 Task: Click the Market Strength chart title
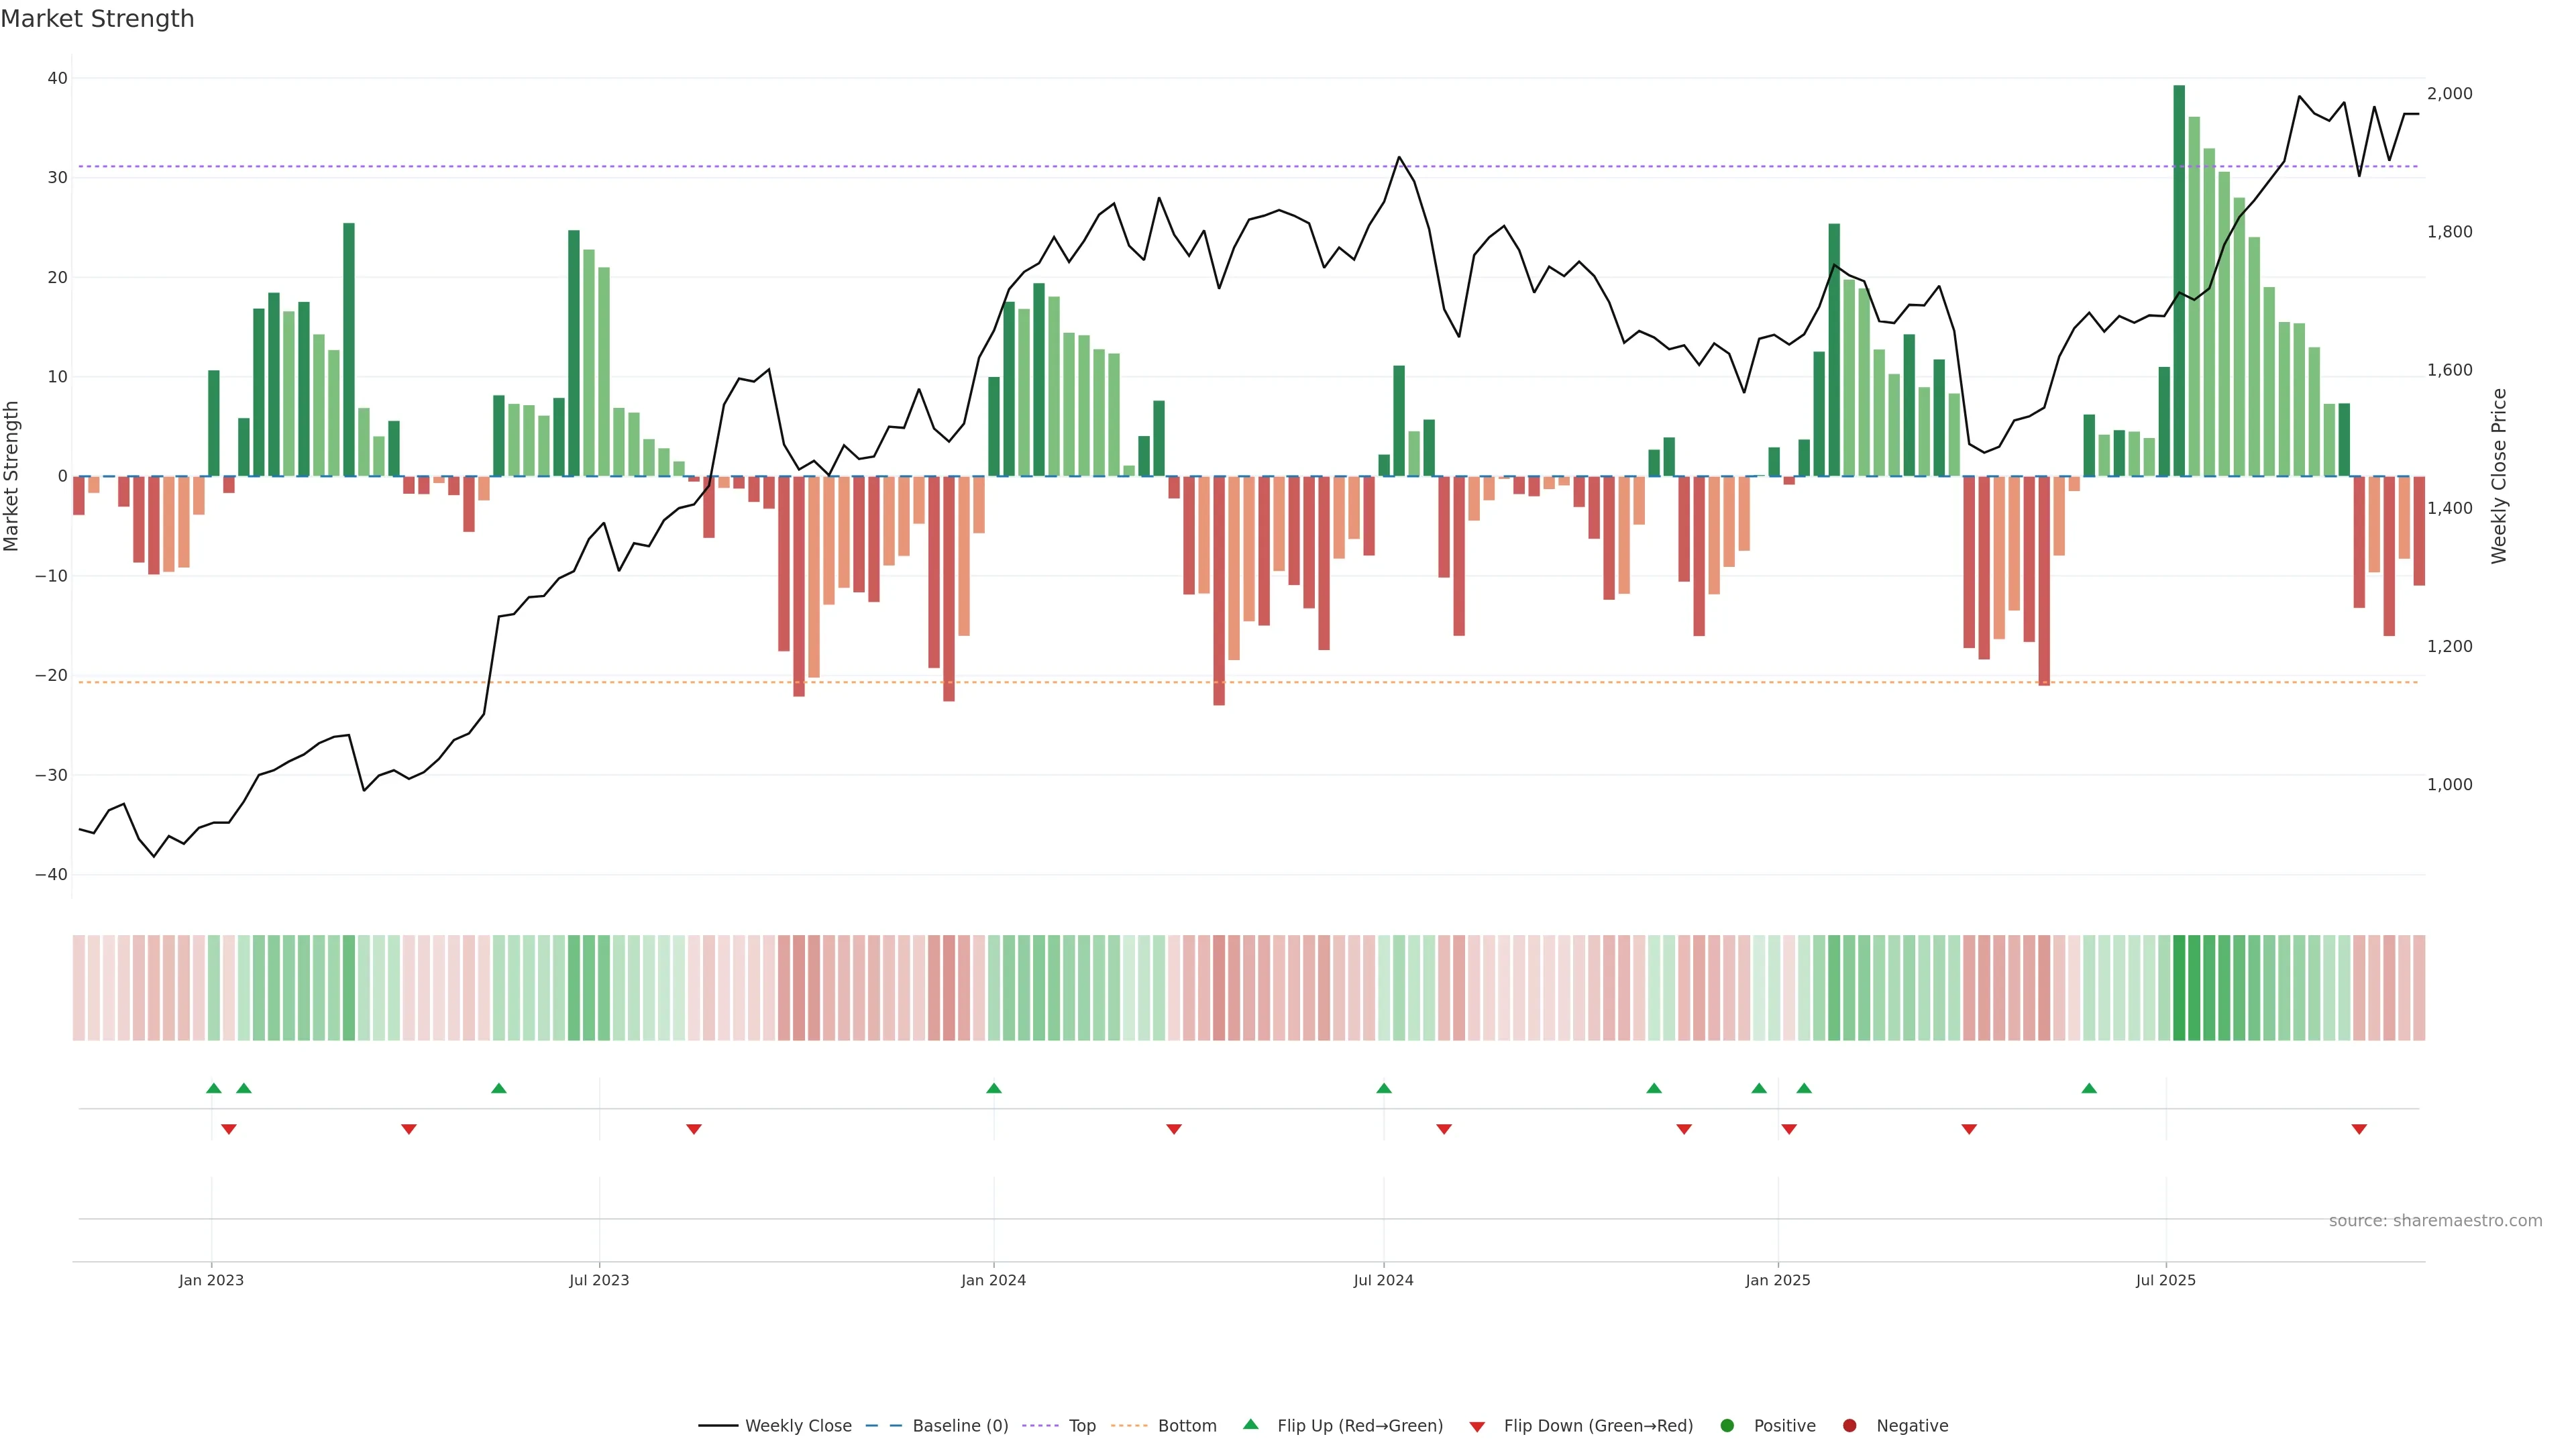coord(97,18)
